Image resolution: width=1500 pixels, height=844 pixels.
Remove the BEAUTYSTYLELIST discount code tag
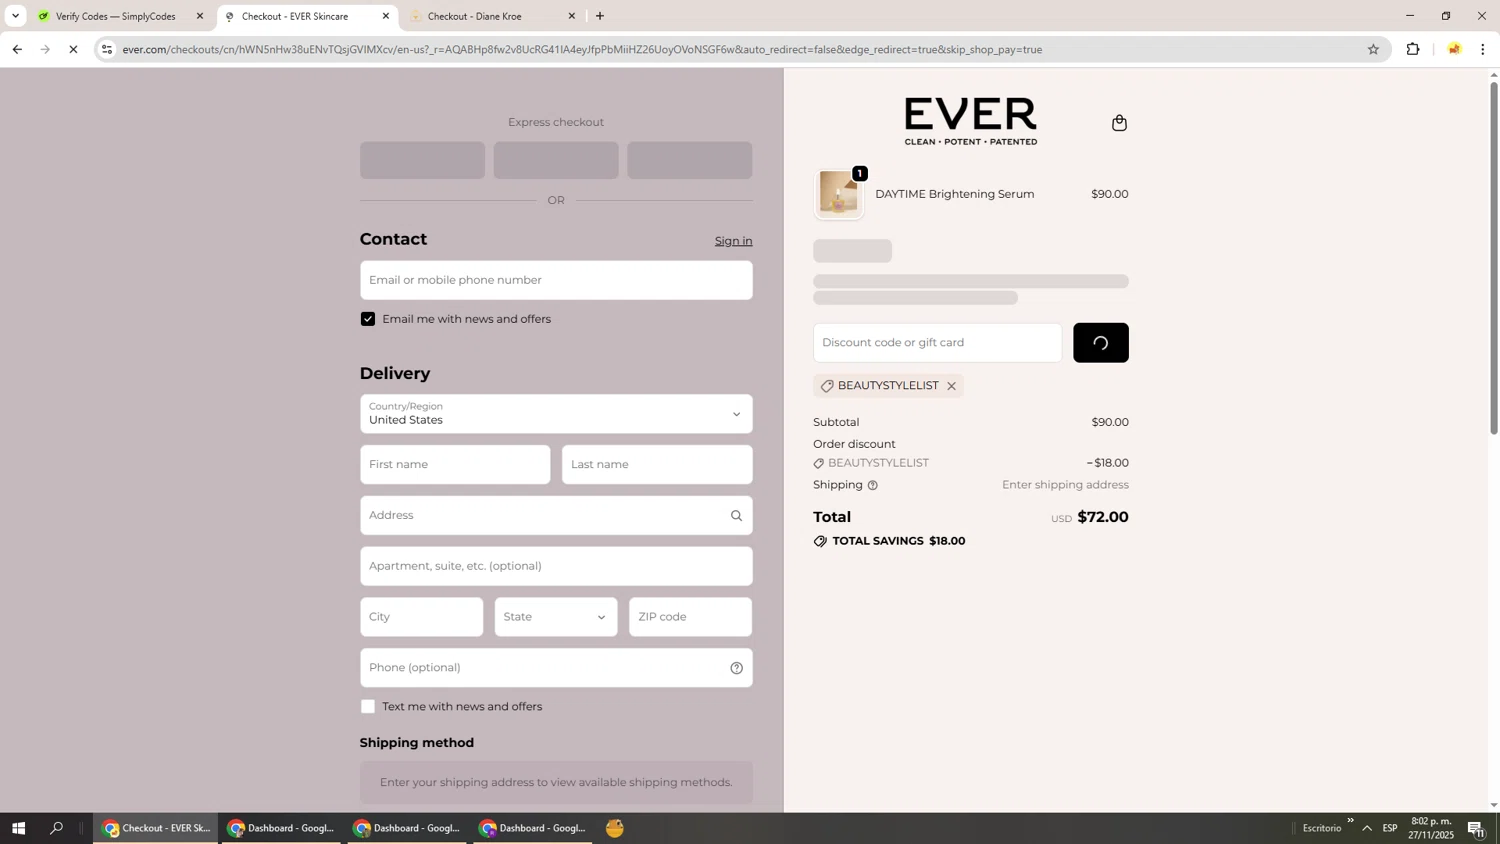951,386
